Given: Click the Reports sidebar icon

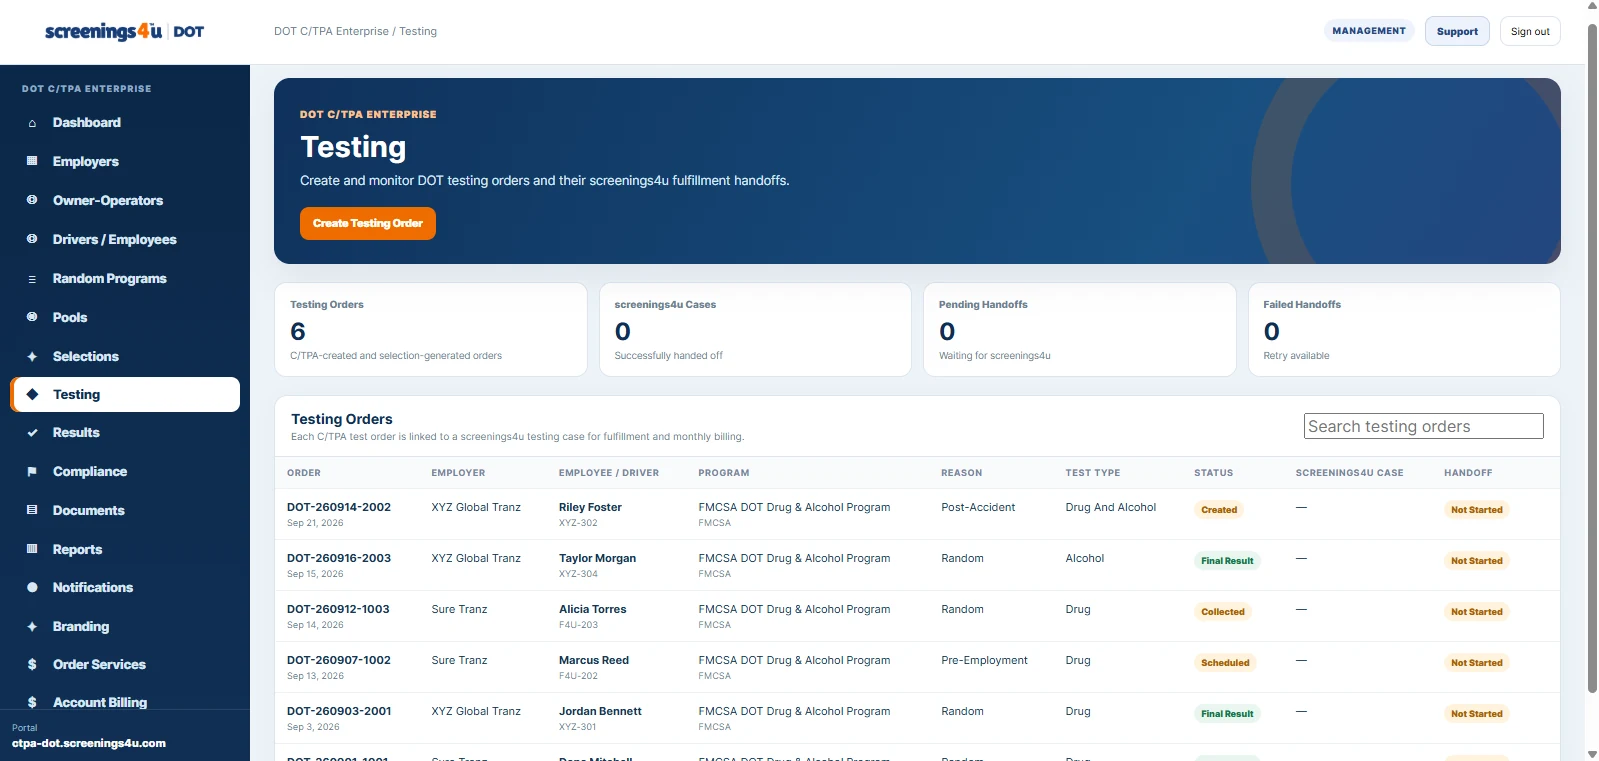Looking at the screenshot, I should click(32, 549).
